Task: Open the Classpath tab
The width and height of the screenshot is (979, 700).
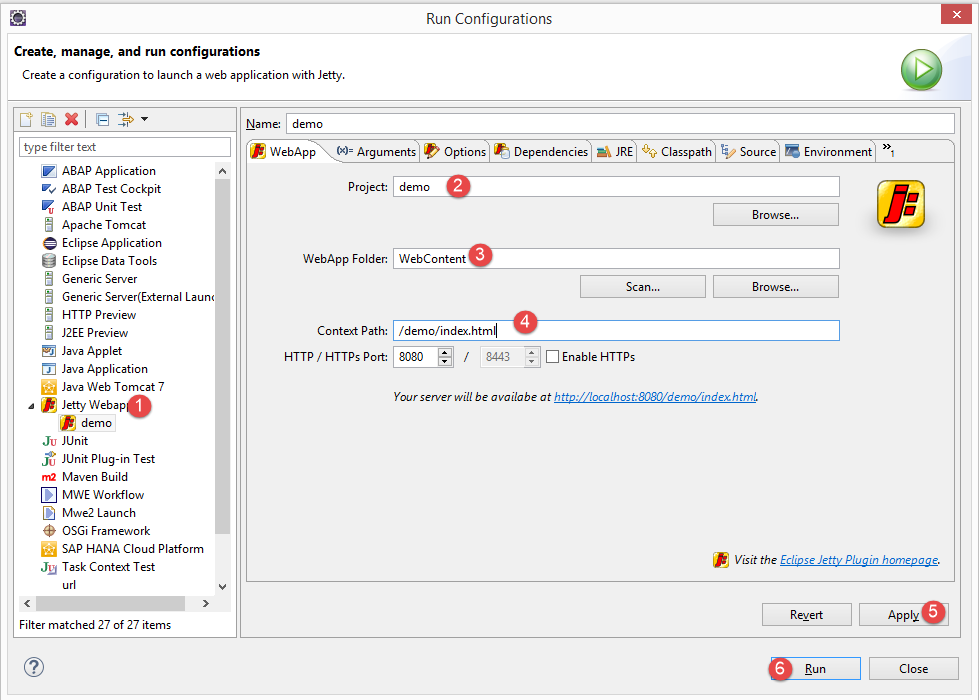Action: (x=677, y=152)
